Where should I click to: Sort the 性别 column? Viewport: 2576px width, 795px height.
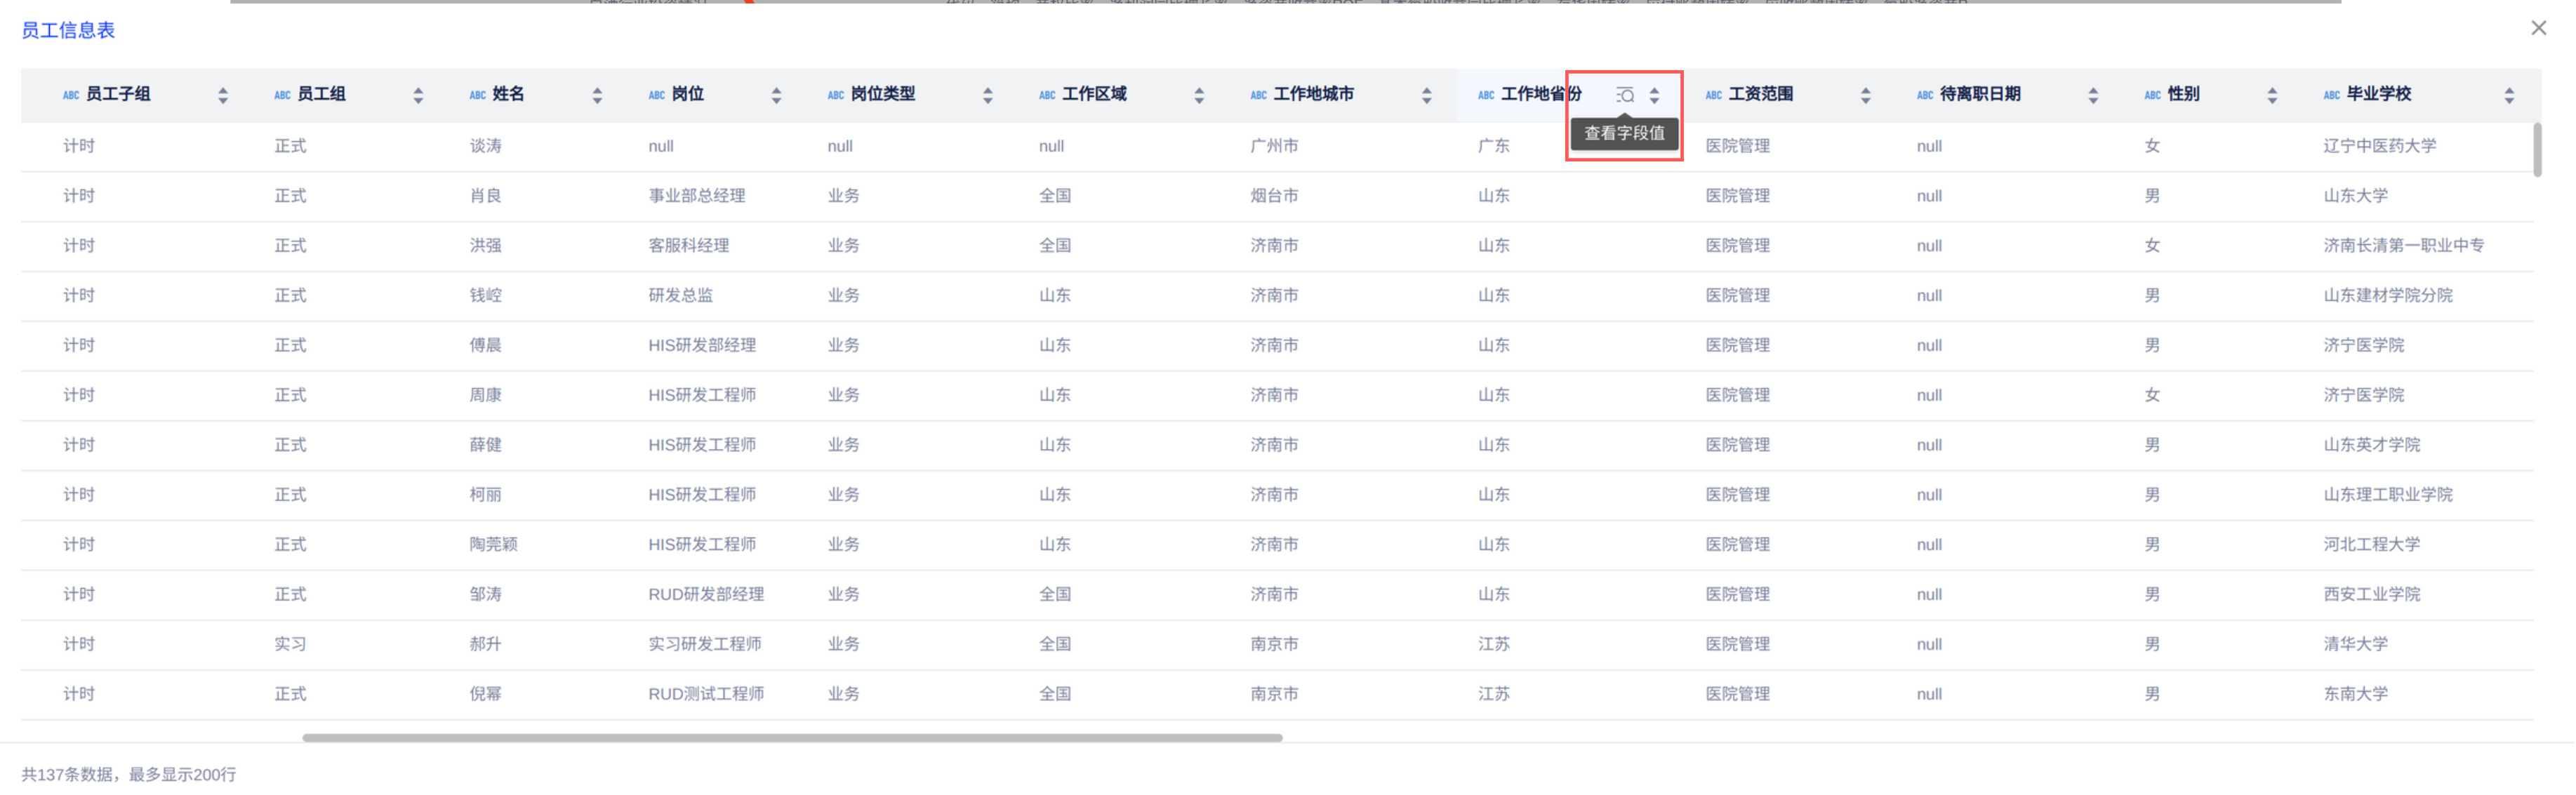point(2272,95)
